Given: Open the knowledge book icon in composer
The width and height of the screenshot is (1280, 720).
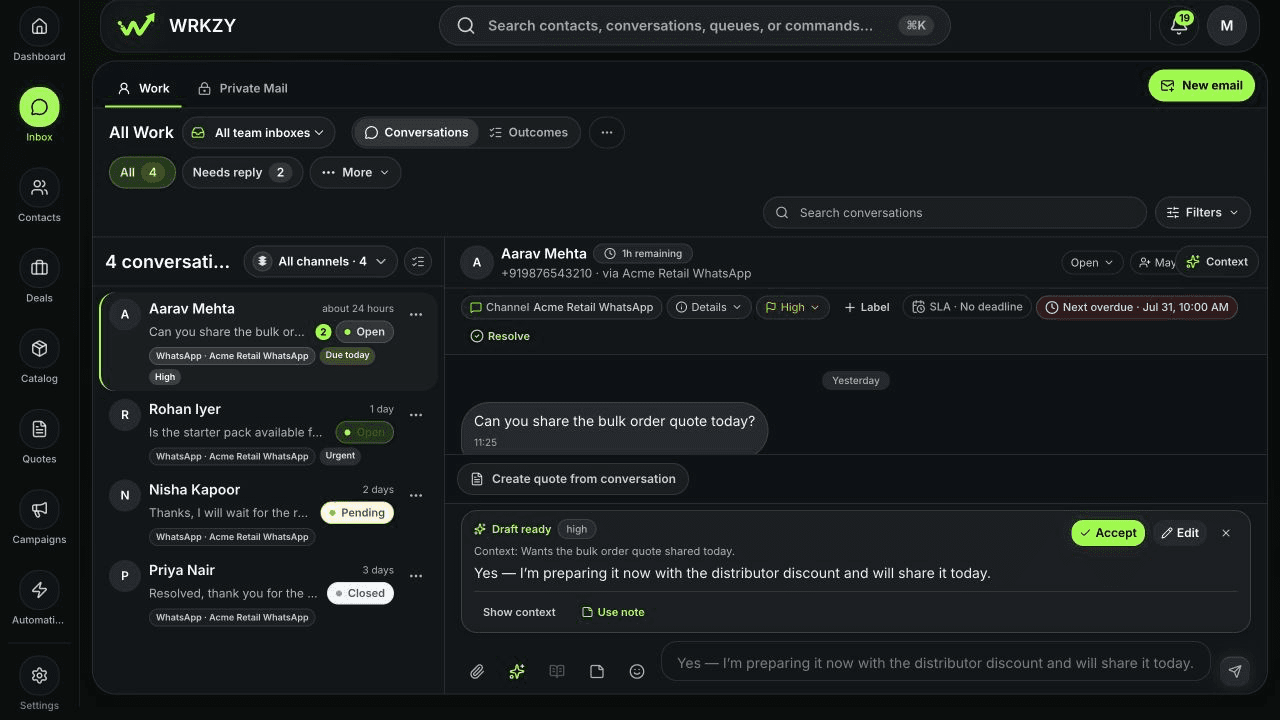Looking at the screenshot, I should 557,672.
